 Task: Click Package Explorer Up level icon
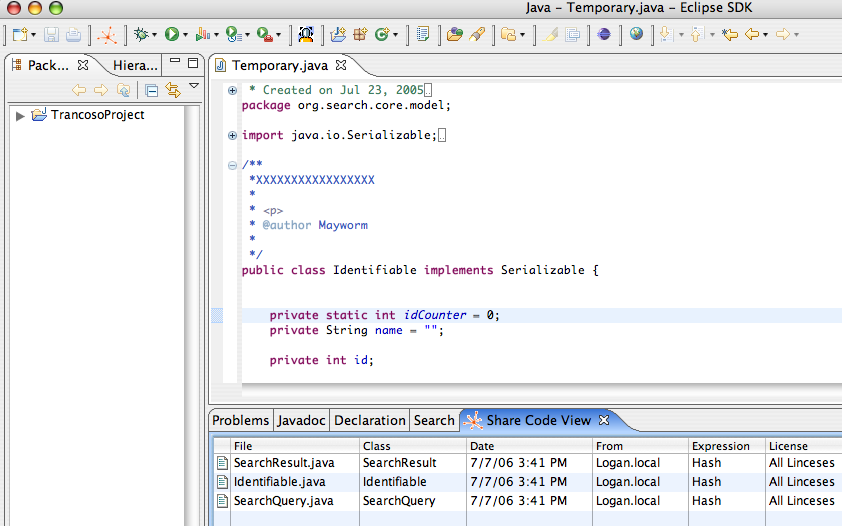[124, 90]
